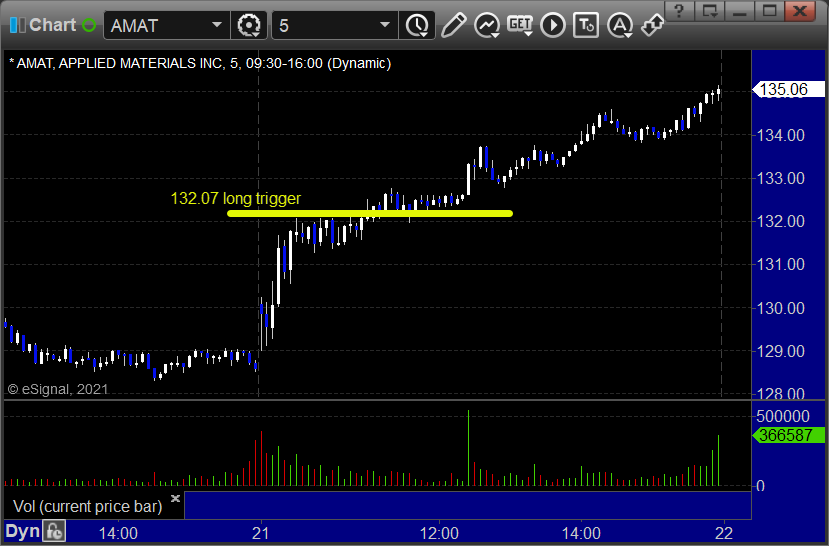Close the Vol study panel with x
This screenshot has height=546, width=829.
176,498
